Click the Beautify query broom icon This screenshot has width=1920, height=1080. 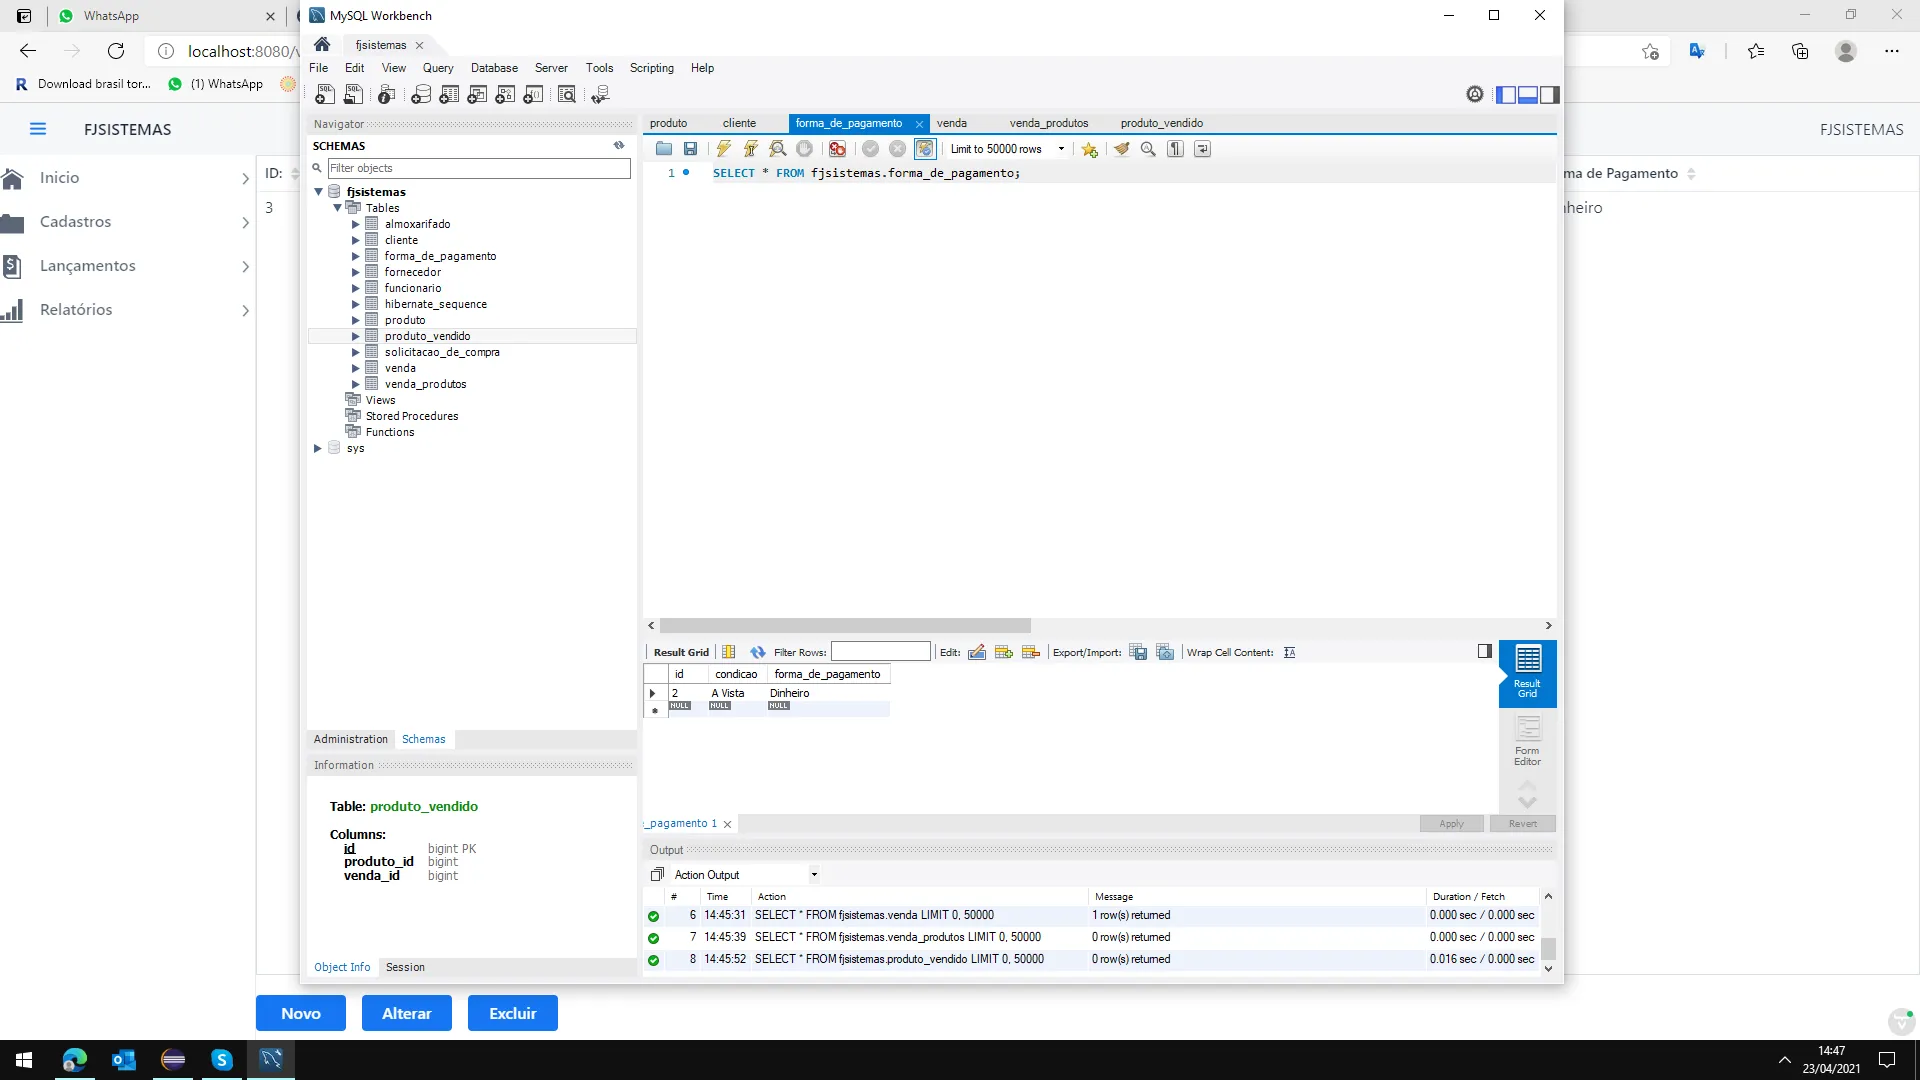coord(1122,149)
